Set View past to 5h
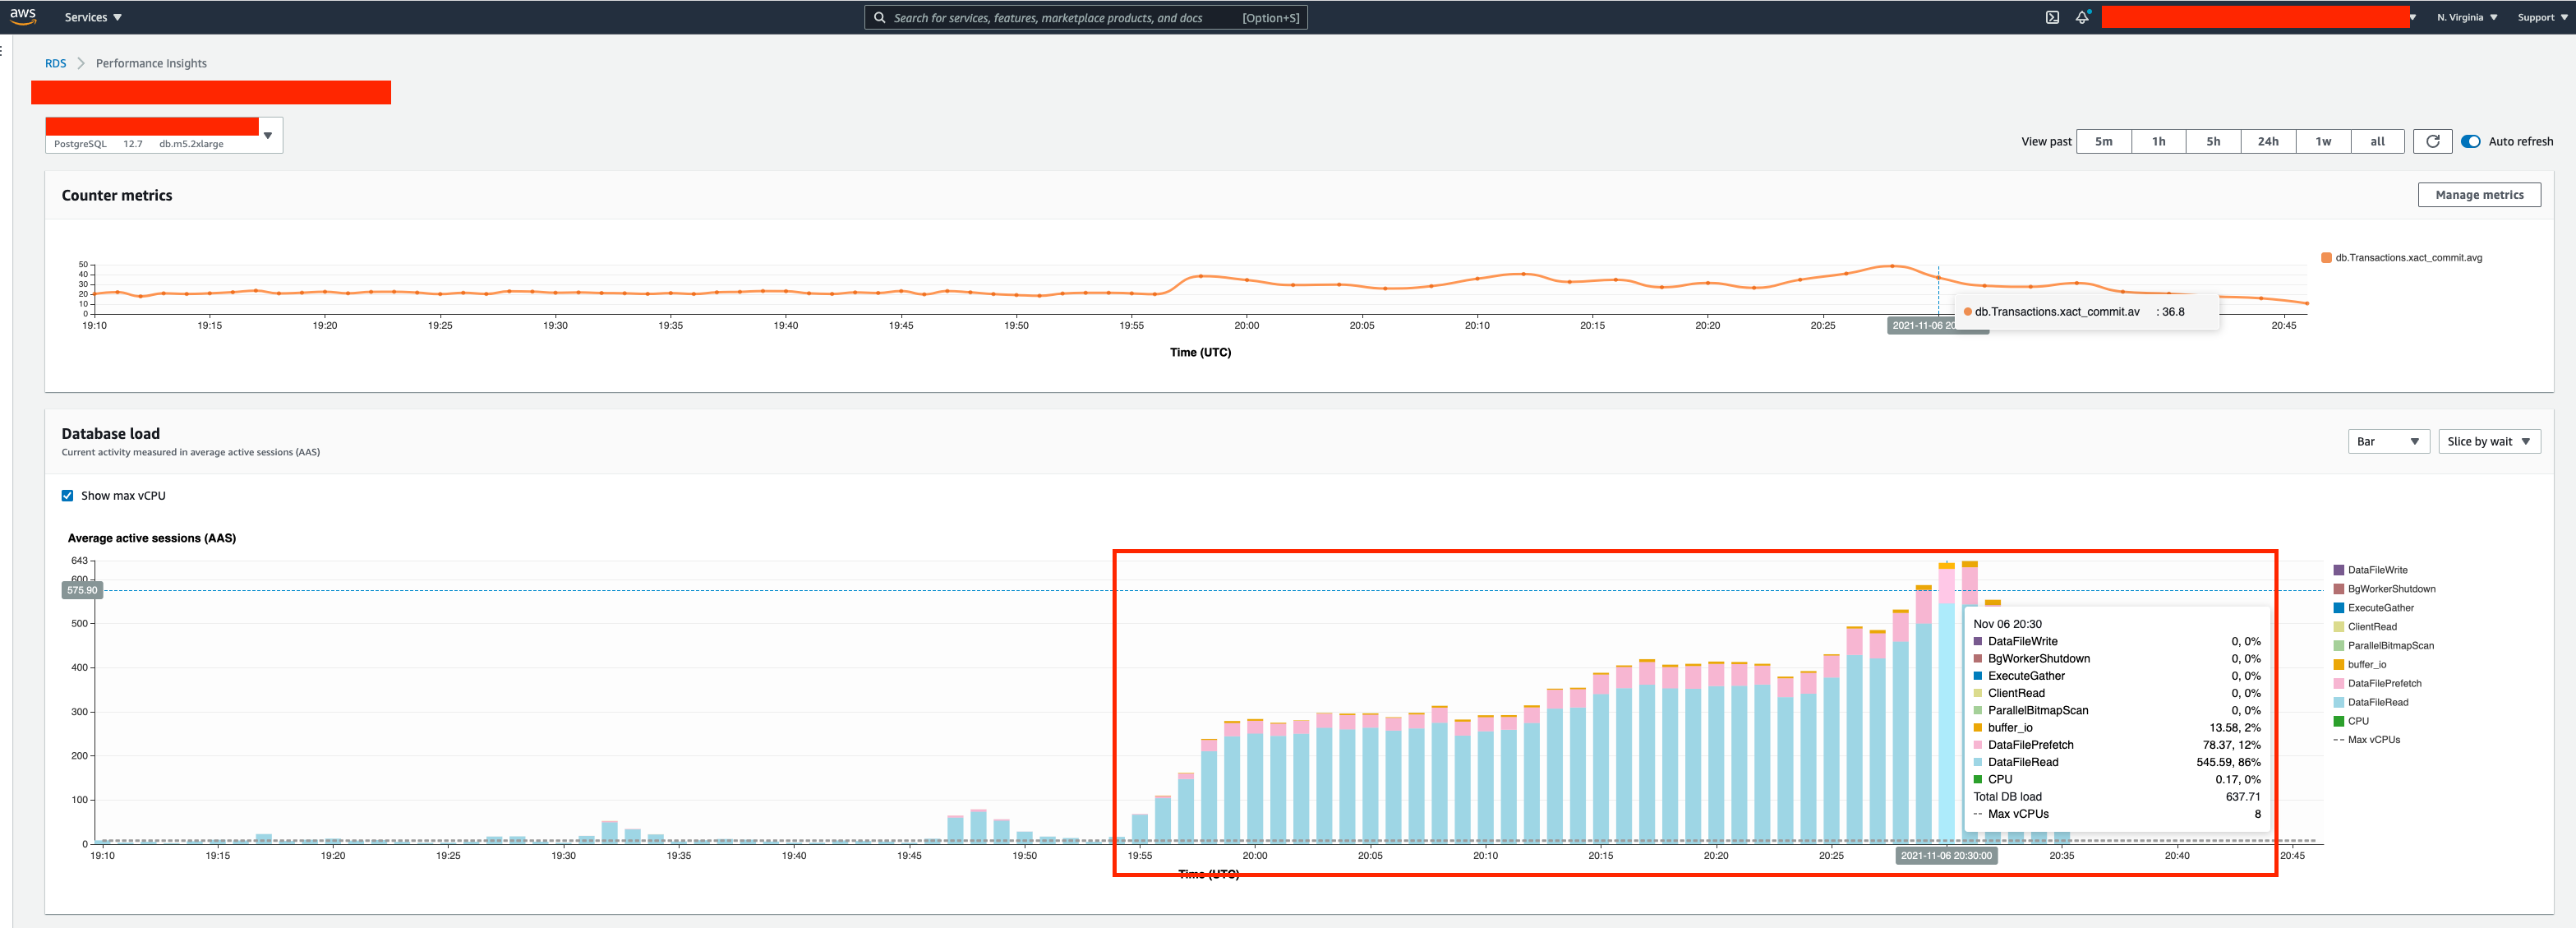This screenshot has width=2576, height=928. pyautogui.click(x=2213, y=141)
